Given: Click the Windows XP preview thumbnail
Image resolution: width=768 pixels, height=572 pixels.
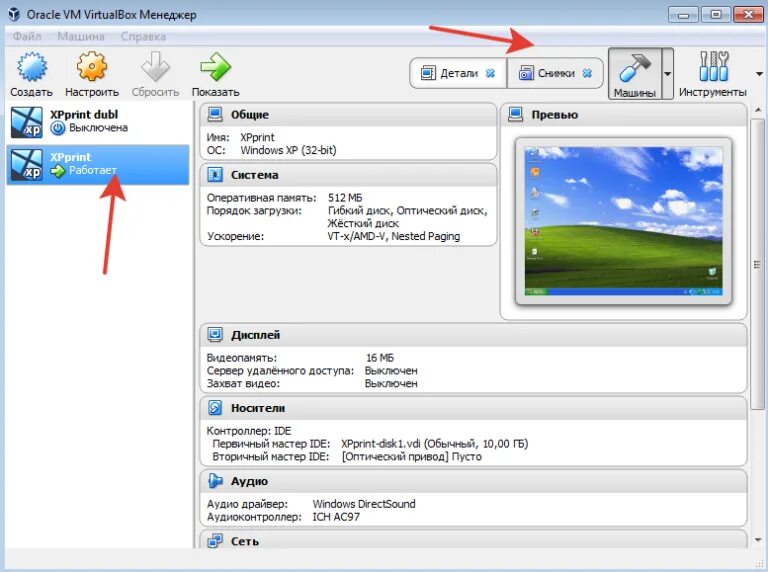Looking at the screenshot, I should 623,221.
